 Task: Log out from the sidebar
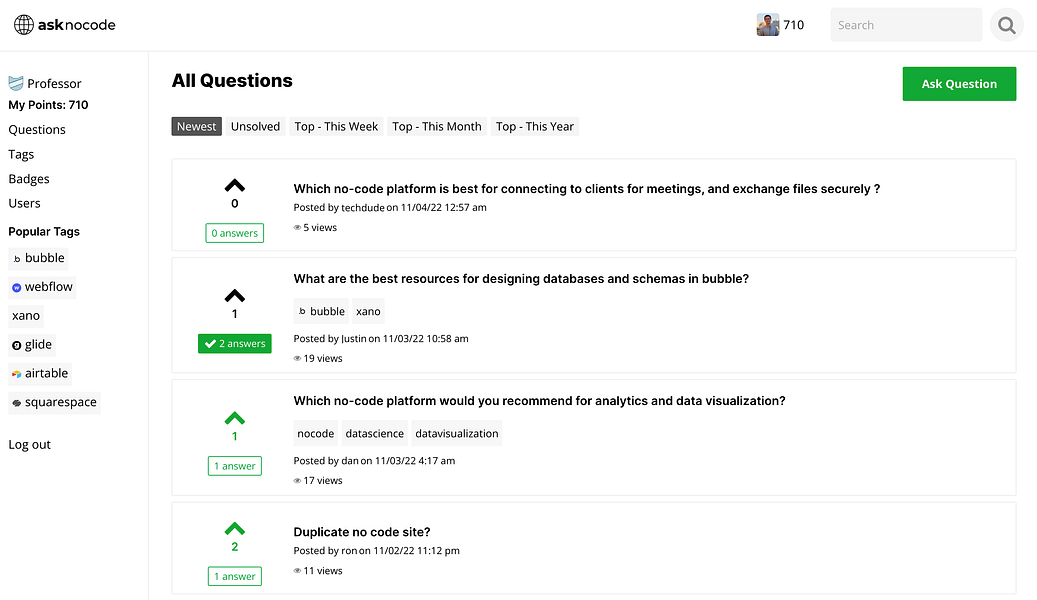[x=30, y=445]
